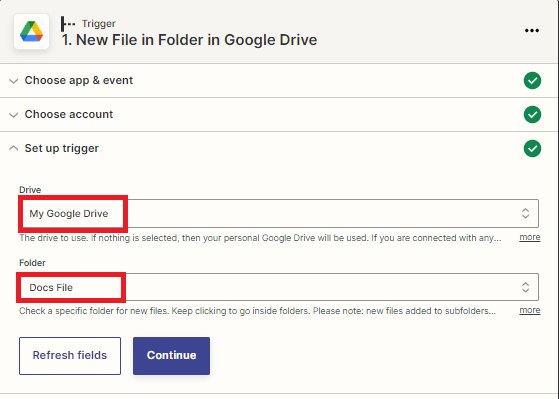
Task: Click the Drive field up-down arrows
Action: (525, 214)
